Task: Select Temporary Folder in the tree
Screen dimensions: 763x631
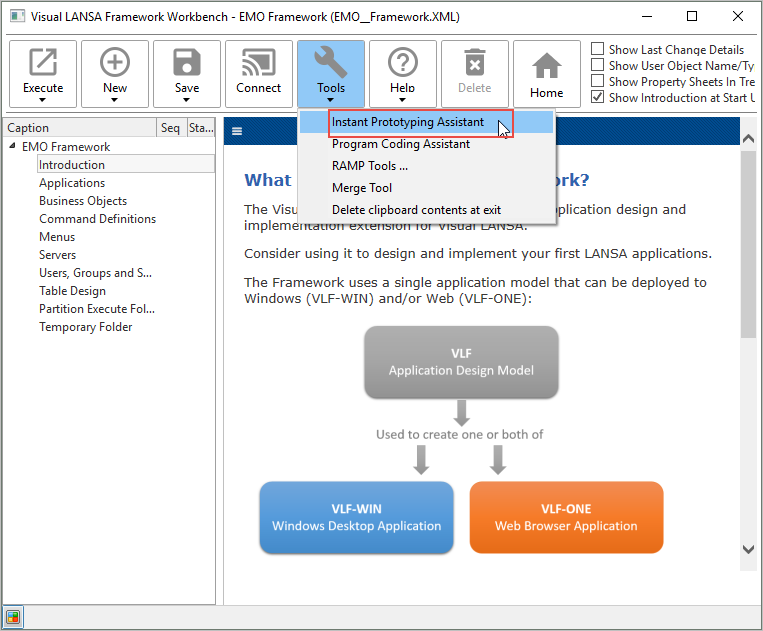Action: [86, 326]
